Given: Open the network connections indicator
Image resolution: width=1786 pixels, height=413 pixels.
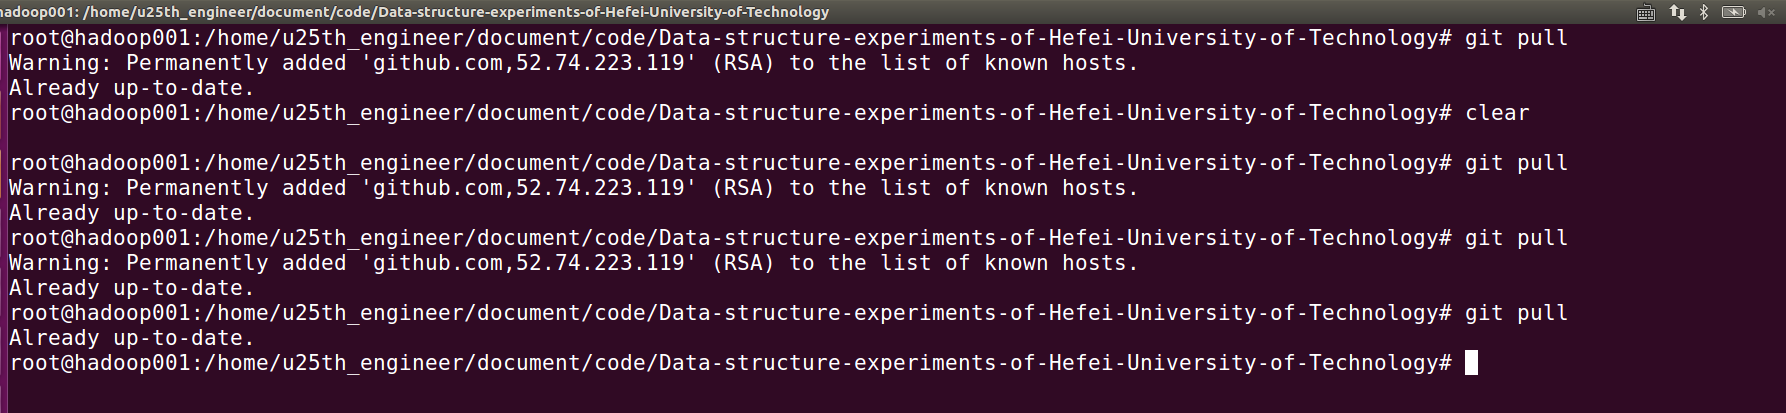Looking at the screenshot, I should coord(1678,12).
